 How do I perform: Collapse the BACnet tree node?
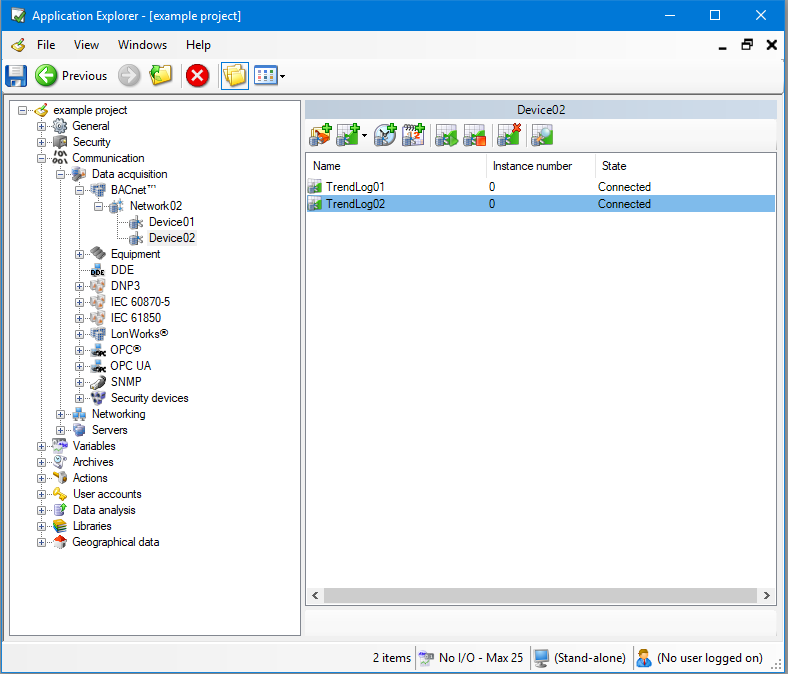(80, 190)
